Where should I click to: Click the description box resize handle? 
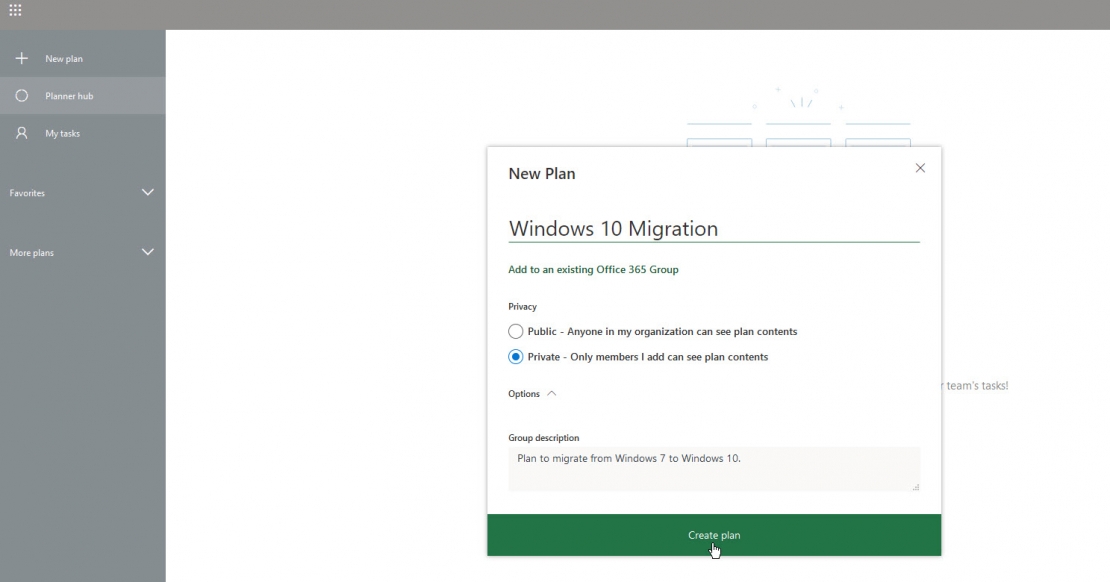coord(916,486)
